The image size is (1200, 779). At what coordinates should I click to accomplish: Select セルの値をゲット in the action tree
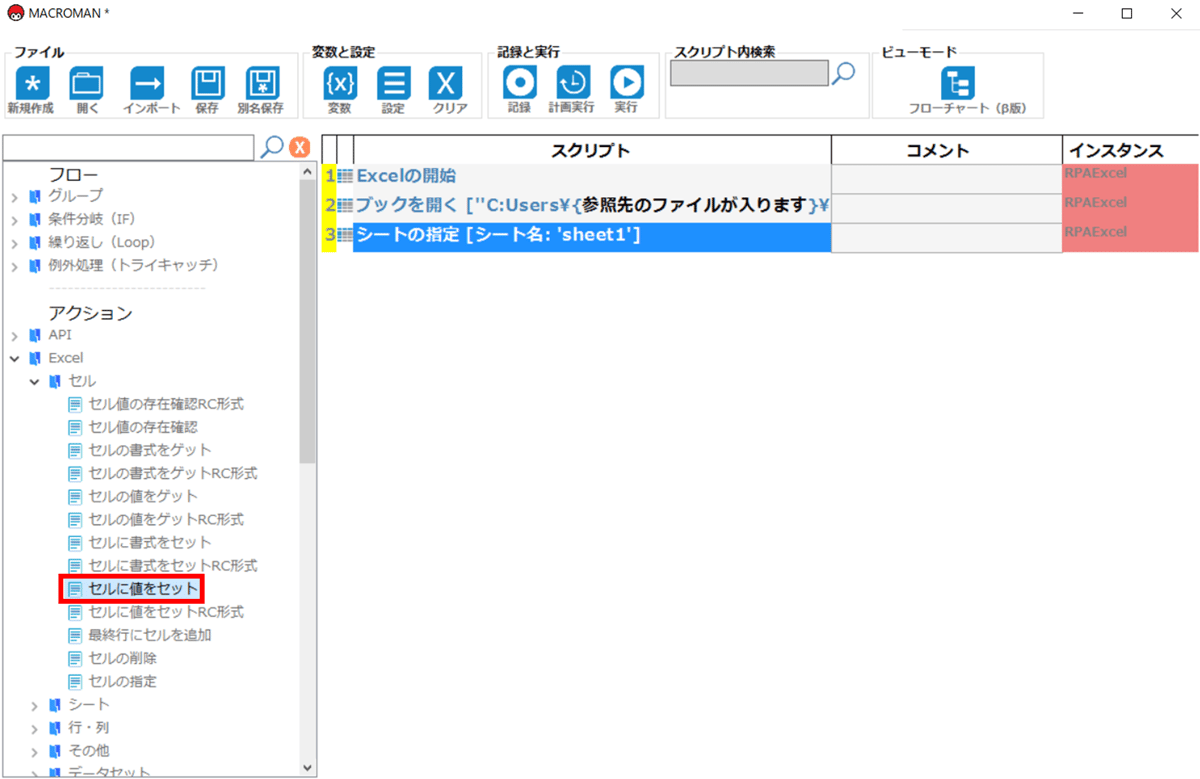pos(143,496)
